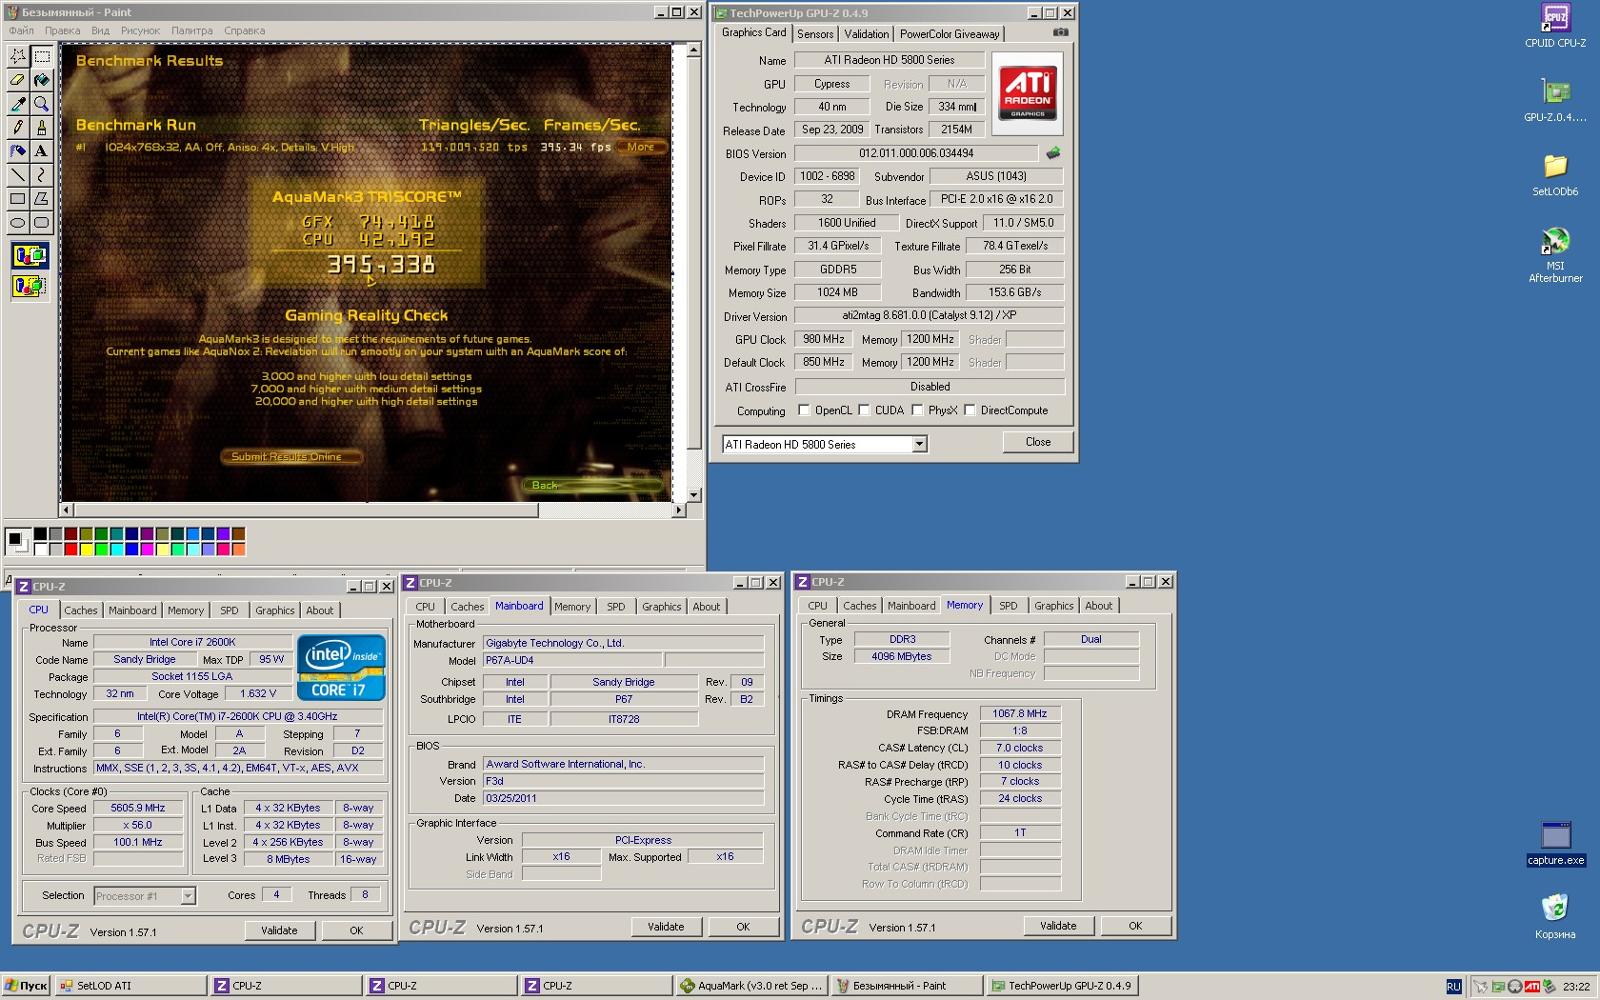The image size is (1600, 1000).
Task: Switch to AquaMark taskbar button
Action: tap(751, 986)
